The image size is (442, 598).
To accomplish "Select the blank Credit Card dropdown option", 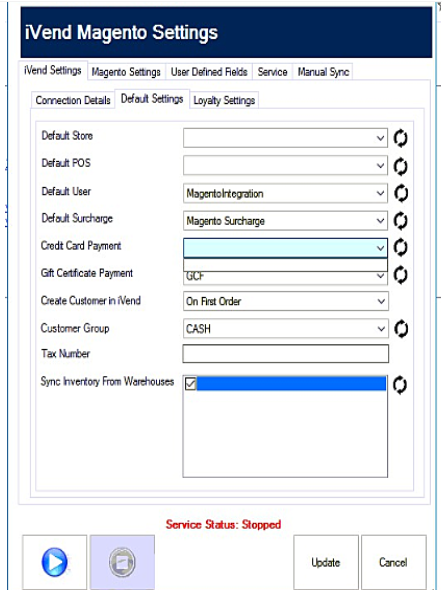I will [285, 265].
